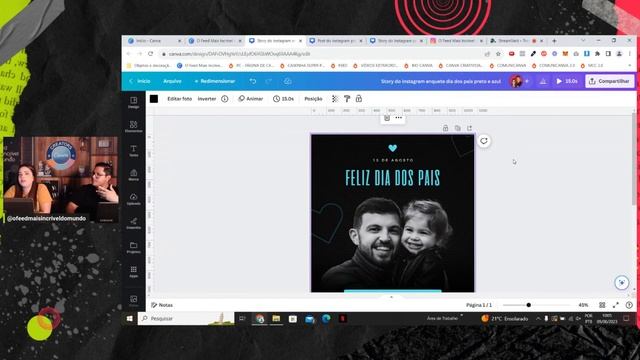640x360 pixels.
Task: Open the Chrome three-dot menu
Action: 630,54
